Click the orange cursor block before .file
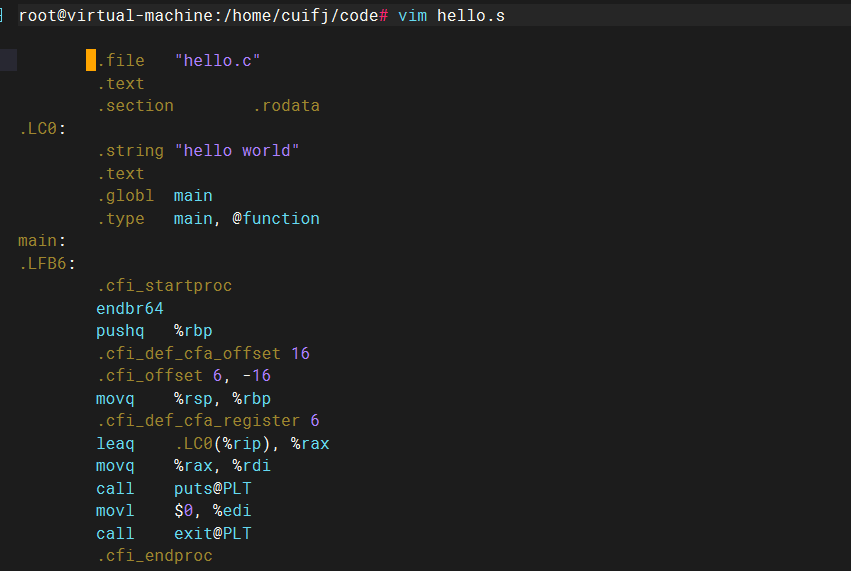 coord(91,61)
